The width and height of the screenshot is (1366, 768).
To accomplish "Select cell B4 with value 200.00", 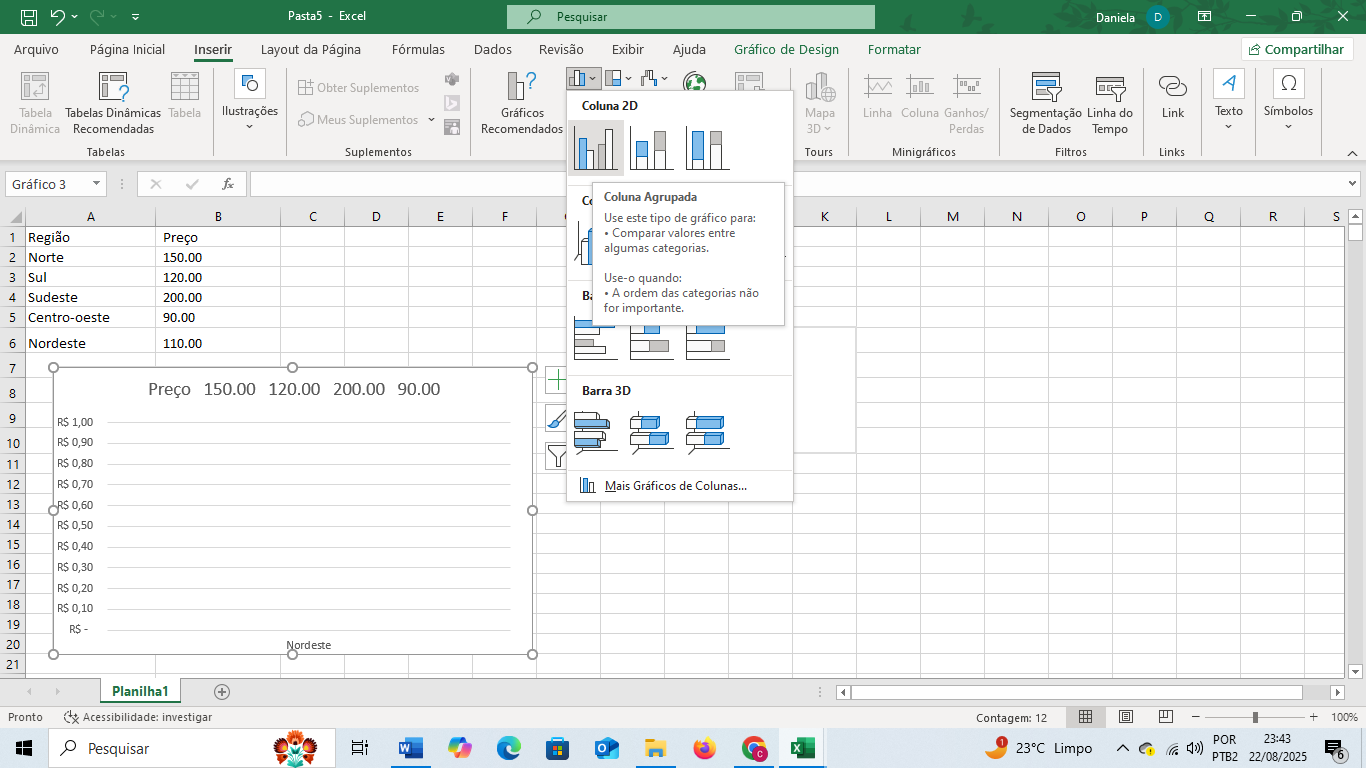I will (x=218, y=297).
